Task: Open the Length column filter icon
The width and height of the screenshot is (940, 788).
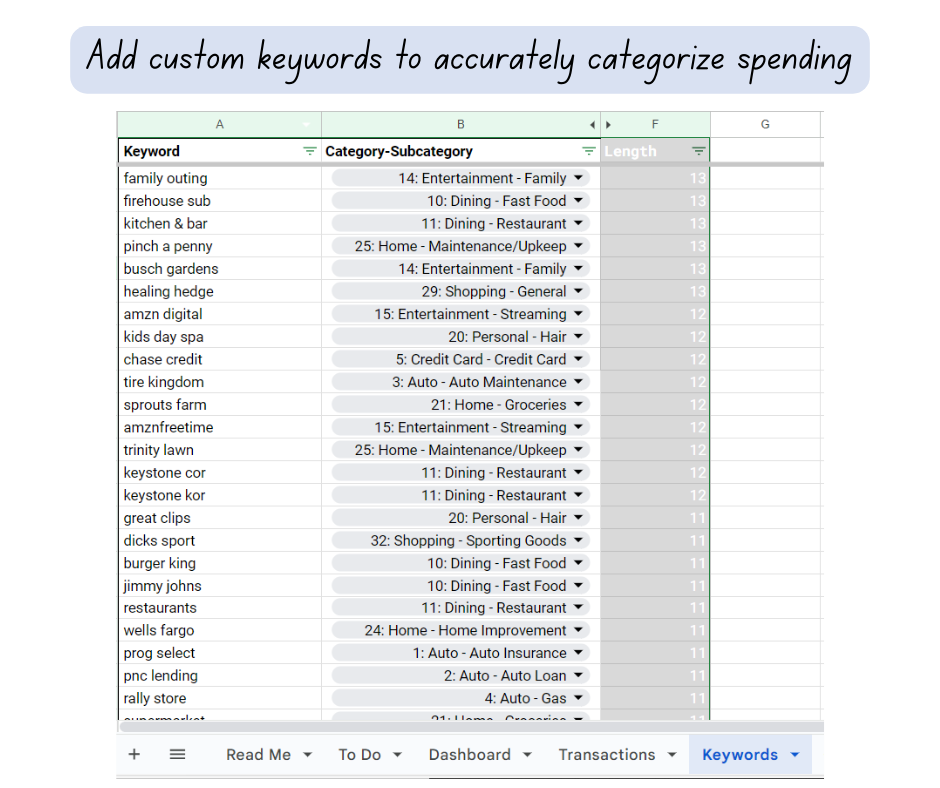Action: 698,151
